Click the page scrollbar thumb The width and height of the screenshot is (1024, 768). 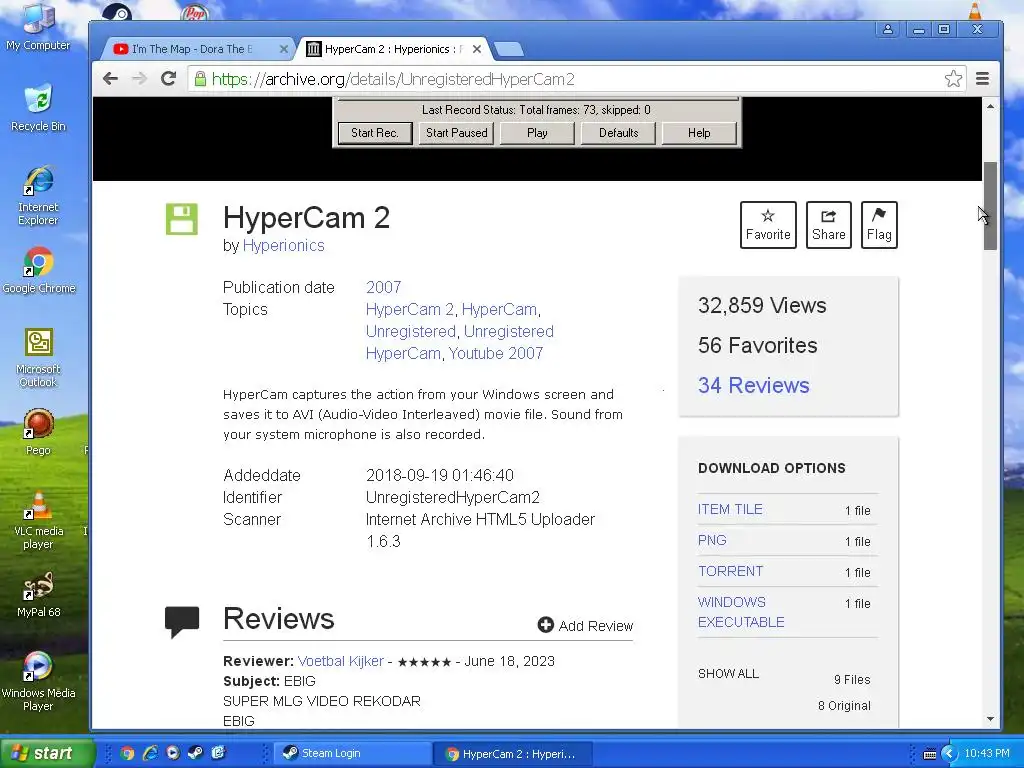tap(990, 206)
